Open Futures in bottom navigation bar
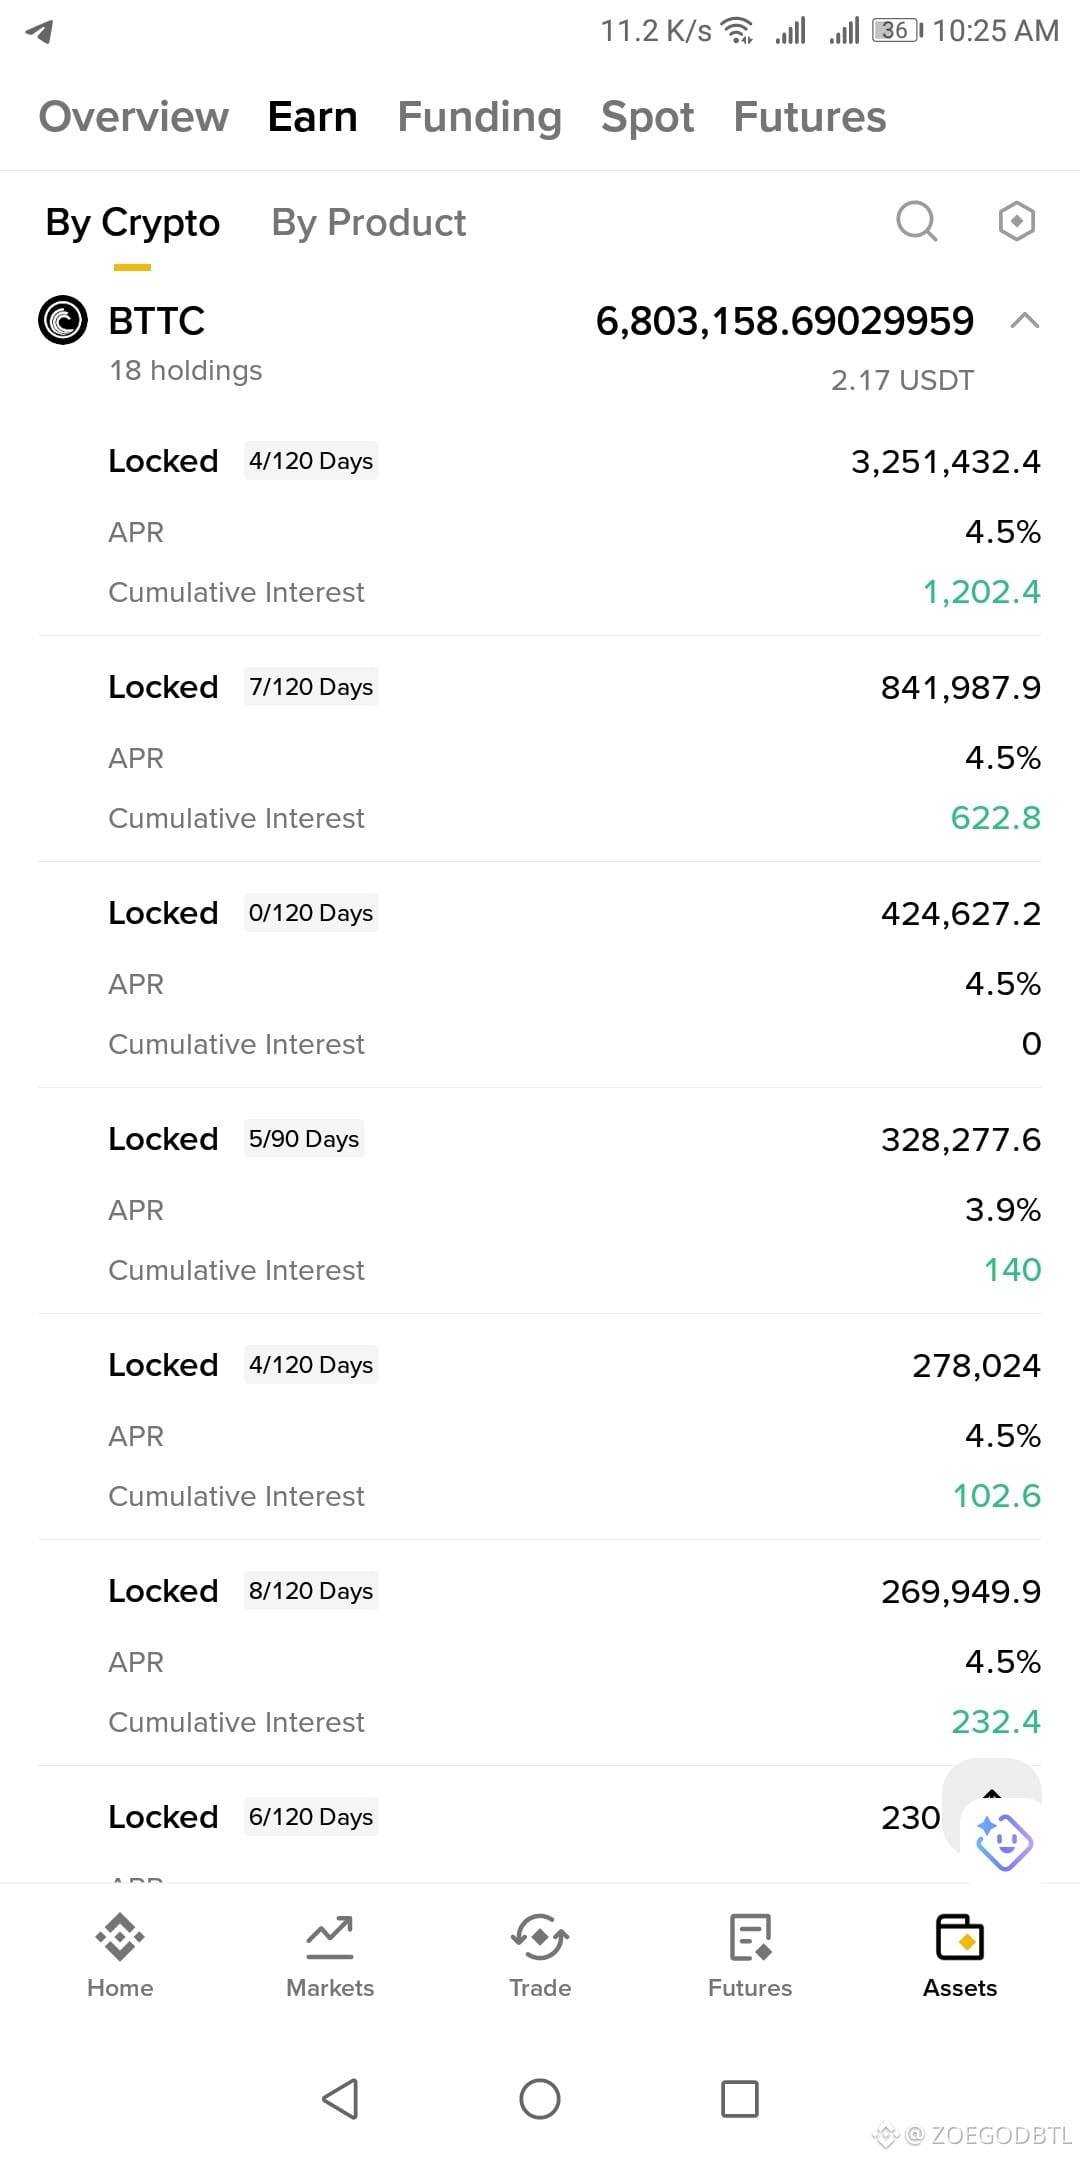1080x2160 pixels. pyautogui.click(x=750, y=1955)
